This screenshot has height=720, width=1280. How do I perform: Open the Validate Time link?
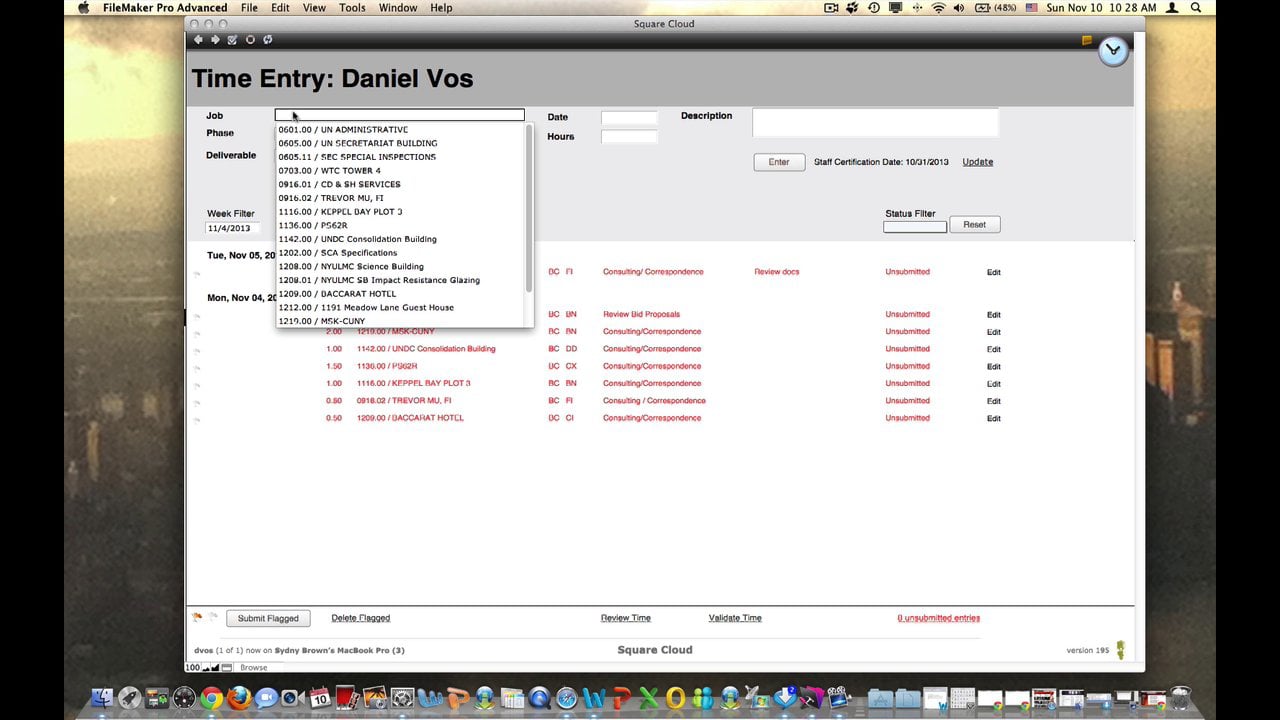(x=735, y=618)
